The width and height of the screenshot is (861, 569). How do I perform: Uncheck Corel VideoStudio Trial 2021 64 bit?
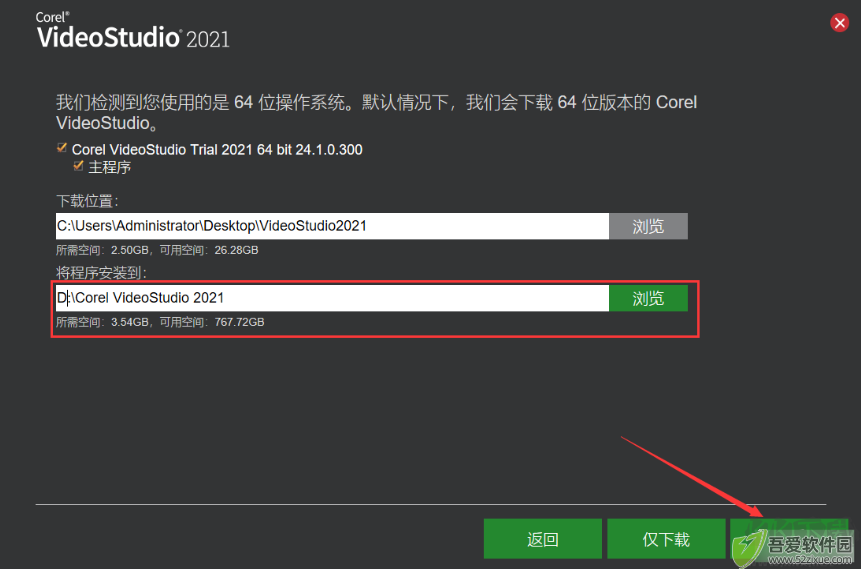pos(62,148)
